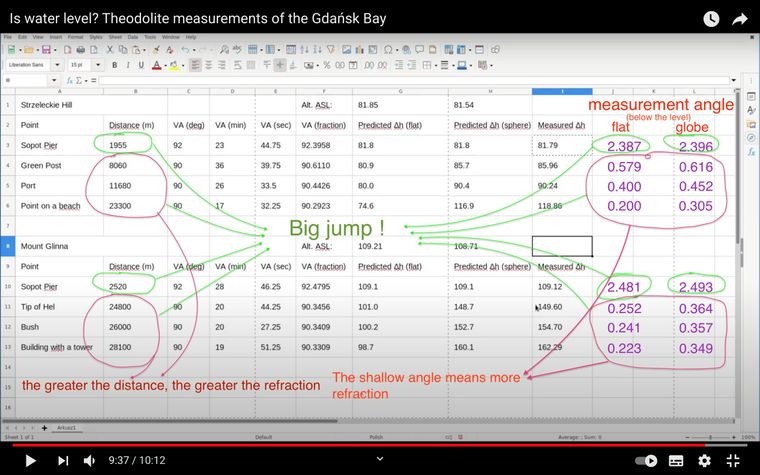Toggle Bold formatting in spreadsheet toolbar
760x475 pixels.
point(115,65)
